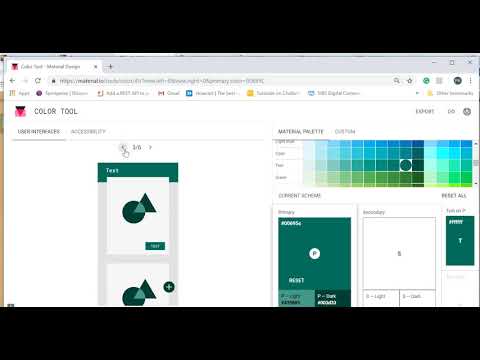480x360 pixels.
Task: Open the bookmark next to the Apps shortcut
Action: coord(62,93)
